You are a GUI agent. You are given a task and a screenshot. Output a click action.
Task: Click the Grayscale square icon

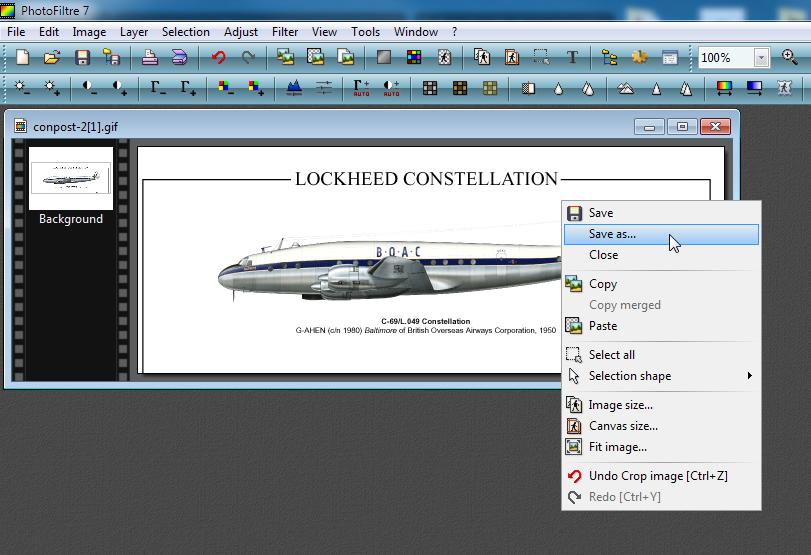coord(384,57)
